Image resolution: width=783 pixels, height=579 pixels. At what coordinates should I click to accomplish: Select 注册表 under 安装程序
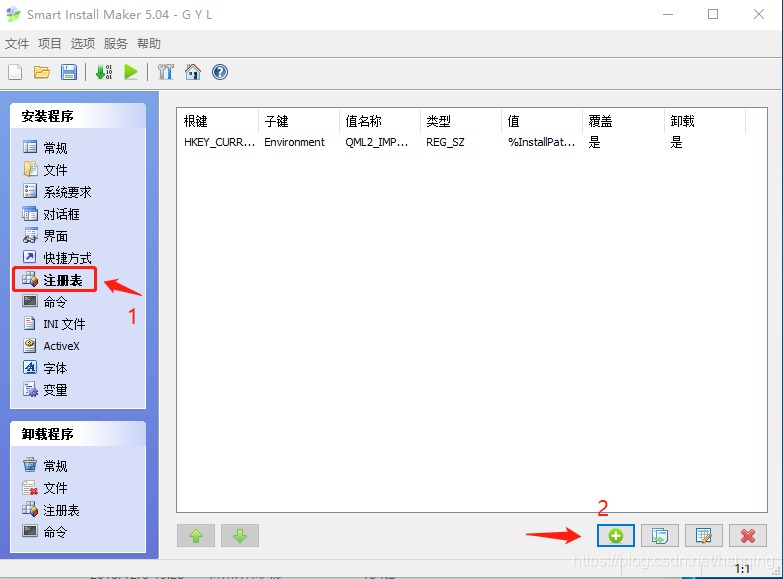[54, 280]
